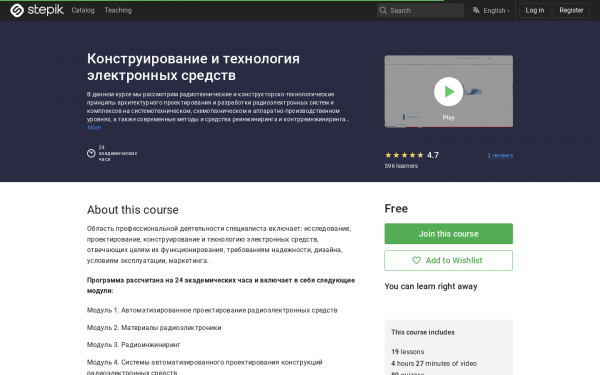
Task: Click the search magnifier icon
Action: pos(383,10)
